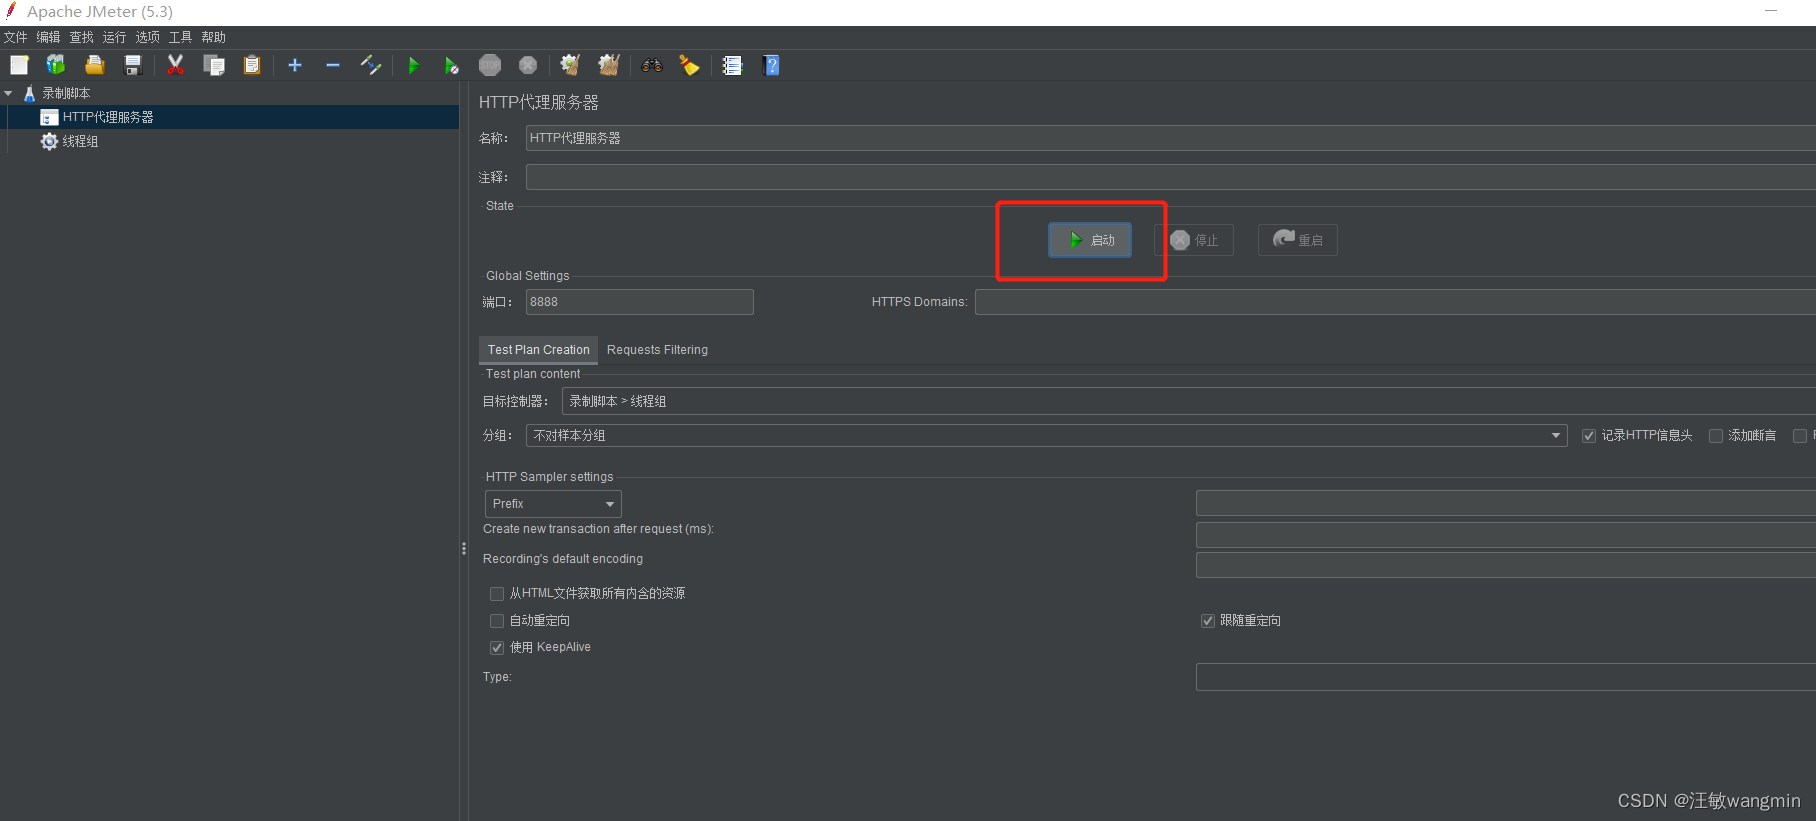Open the 编辑 menu
The height and width of the screenshot is (821, 1816).
pyautogui.click(x=49, y=37)
